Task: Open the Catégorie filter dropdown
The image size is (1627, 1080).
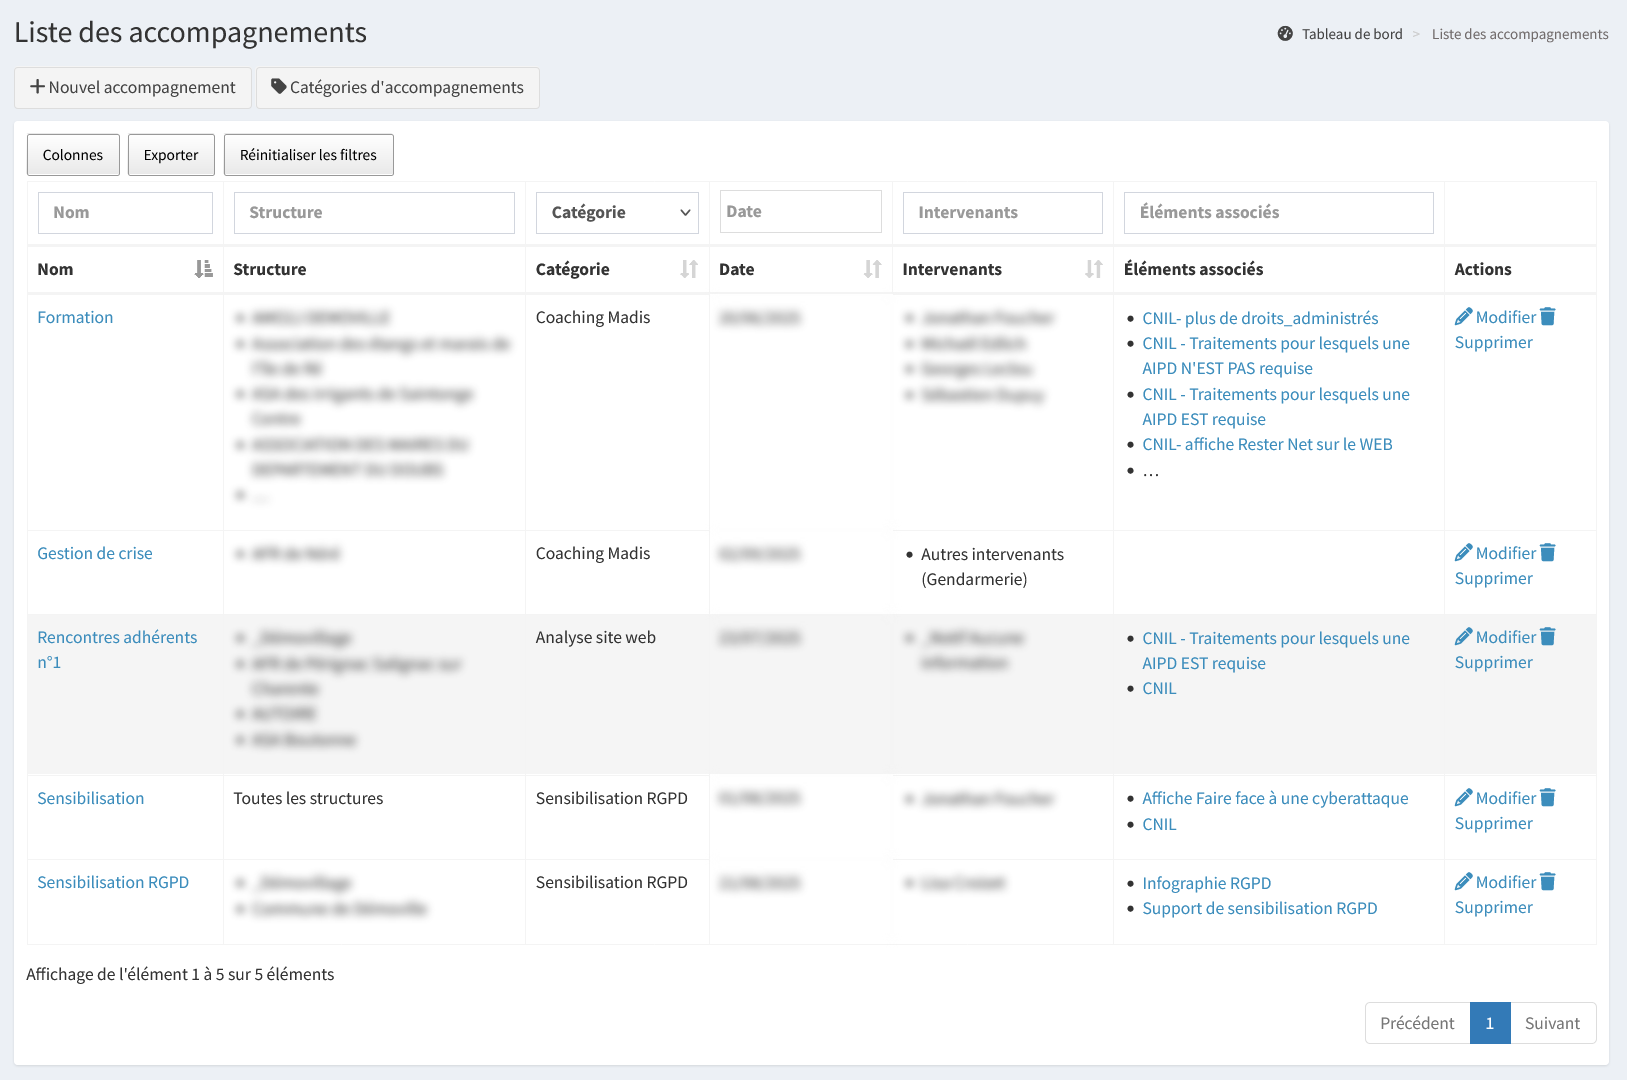Action: pyautogui.click(x=617, y=212)
